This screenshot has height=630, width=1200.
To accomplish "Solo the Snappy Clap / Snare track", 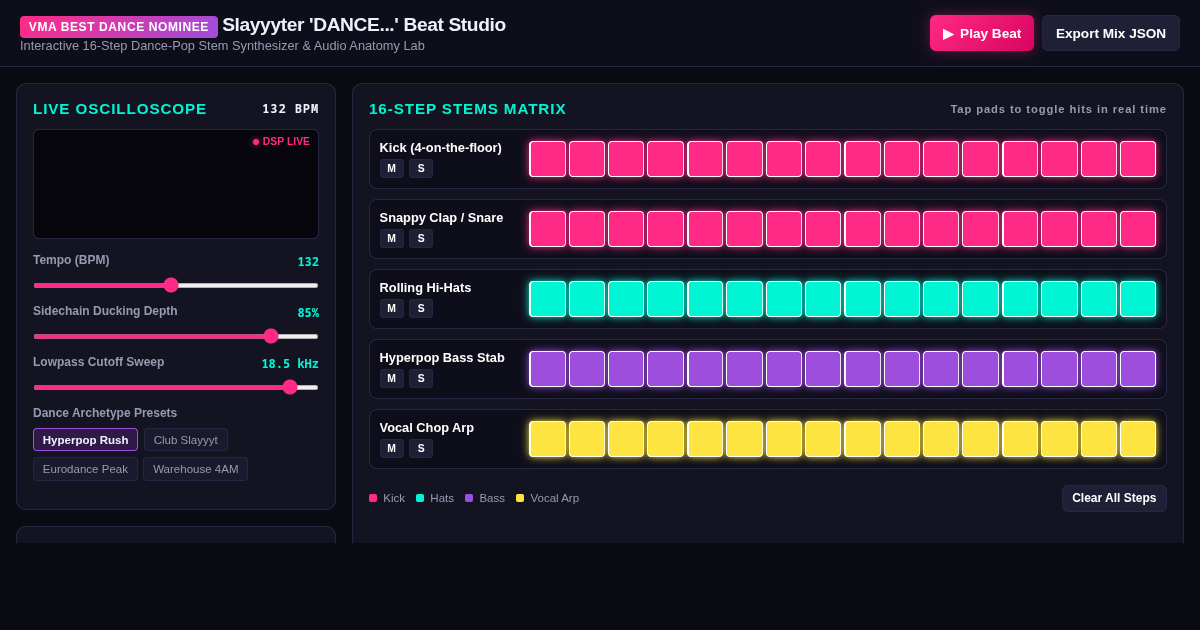I will pyautogui.click(x=421, y=239).
